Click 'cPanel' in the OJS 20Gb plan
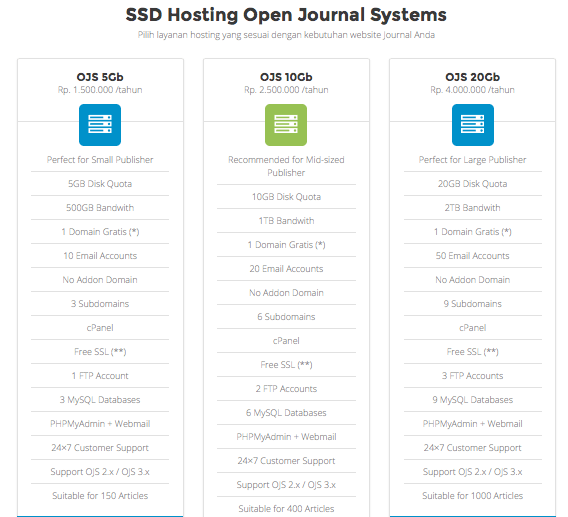568x517 pixels. [x=473, y=328]
